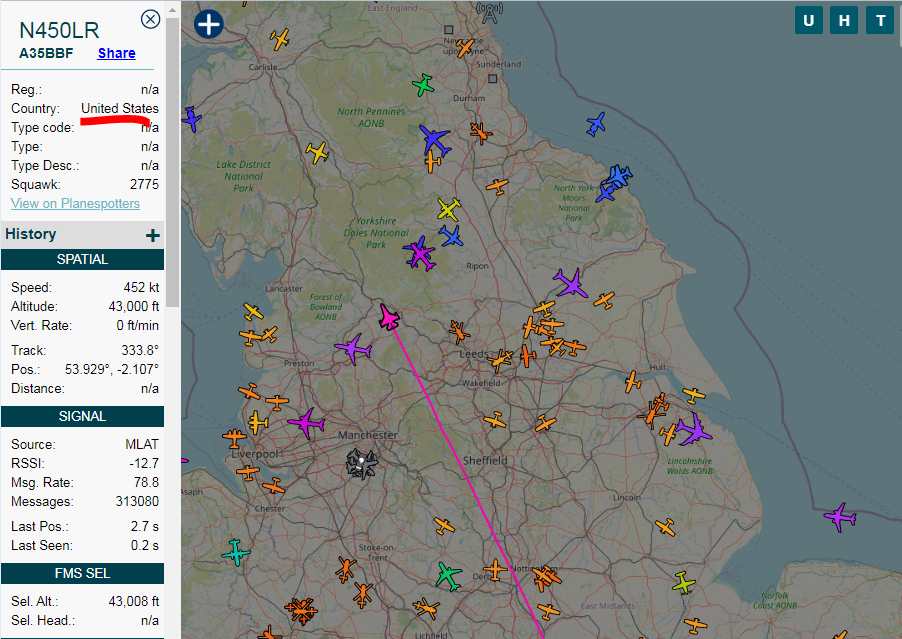The height and width of the screenshot is (639, 902).
Task: Click the sidebar scrollbar up arrow
Action: point(173,10)
